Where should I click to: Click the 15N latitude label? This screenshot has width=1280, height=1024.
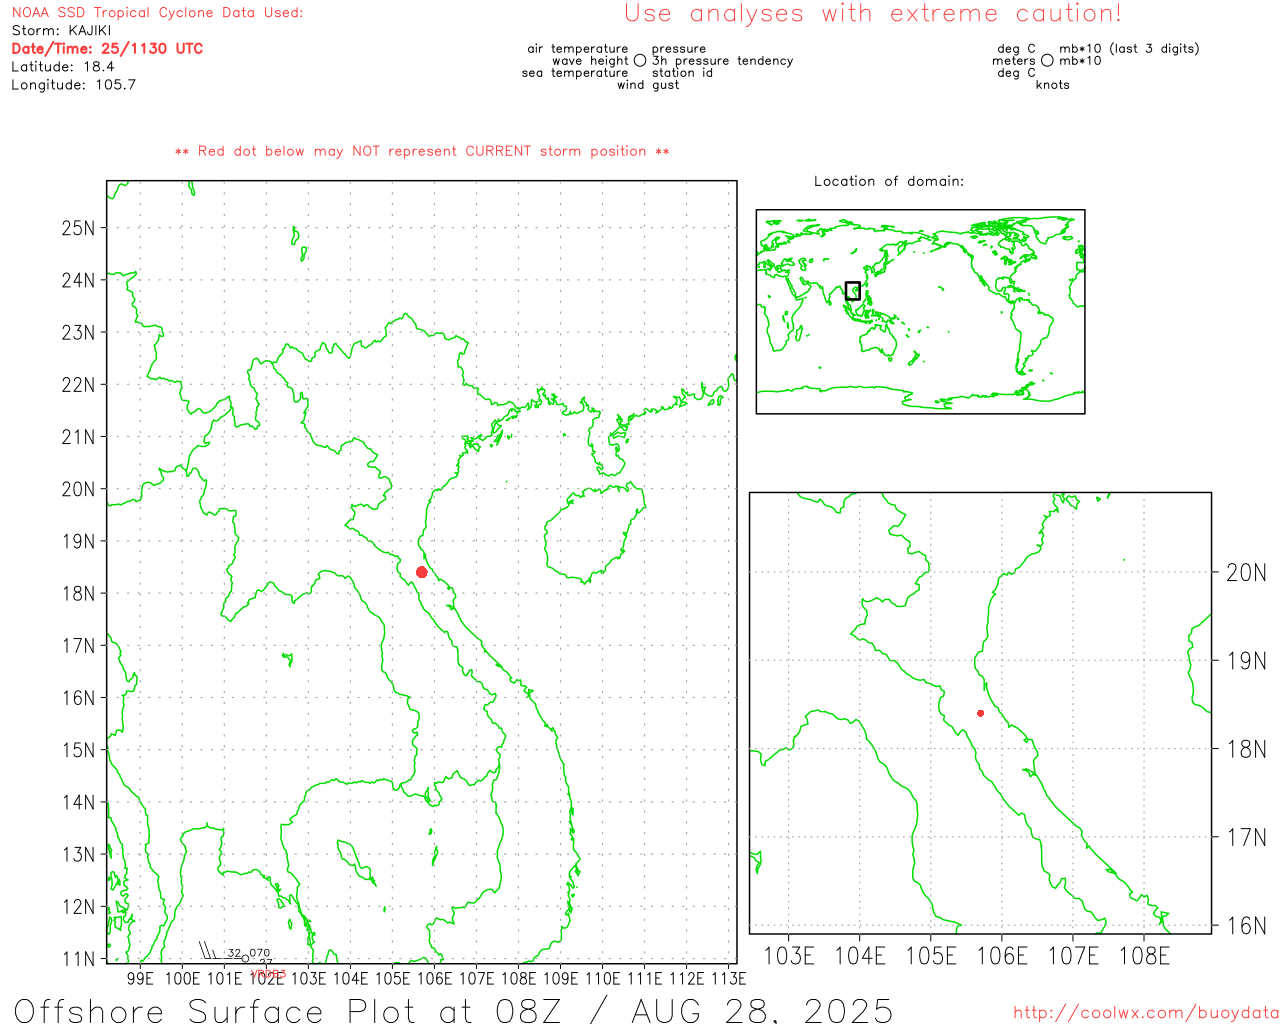point(78,750)
